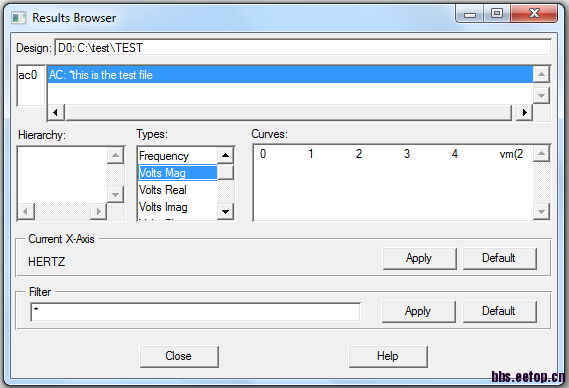Select Volts Imag in the Types list
Viewport: 569px width, 388px height.
coord(178,207)
